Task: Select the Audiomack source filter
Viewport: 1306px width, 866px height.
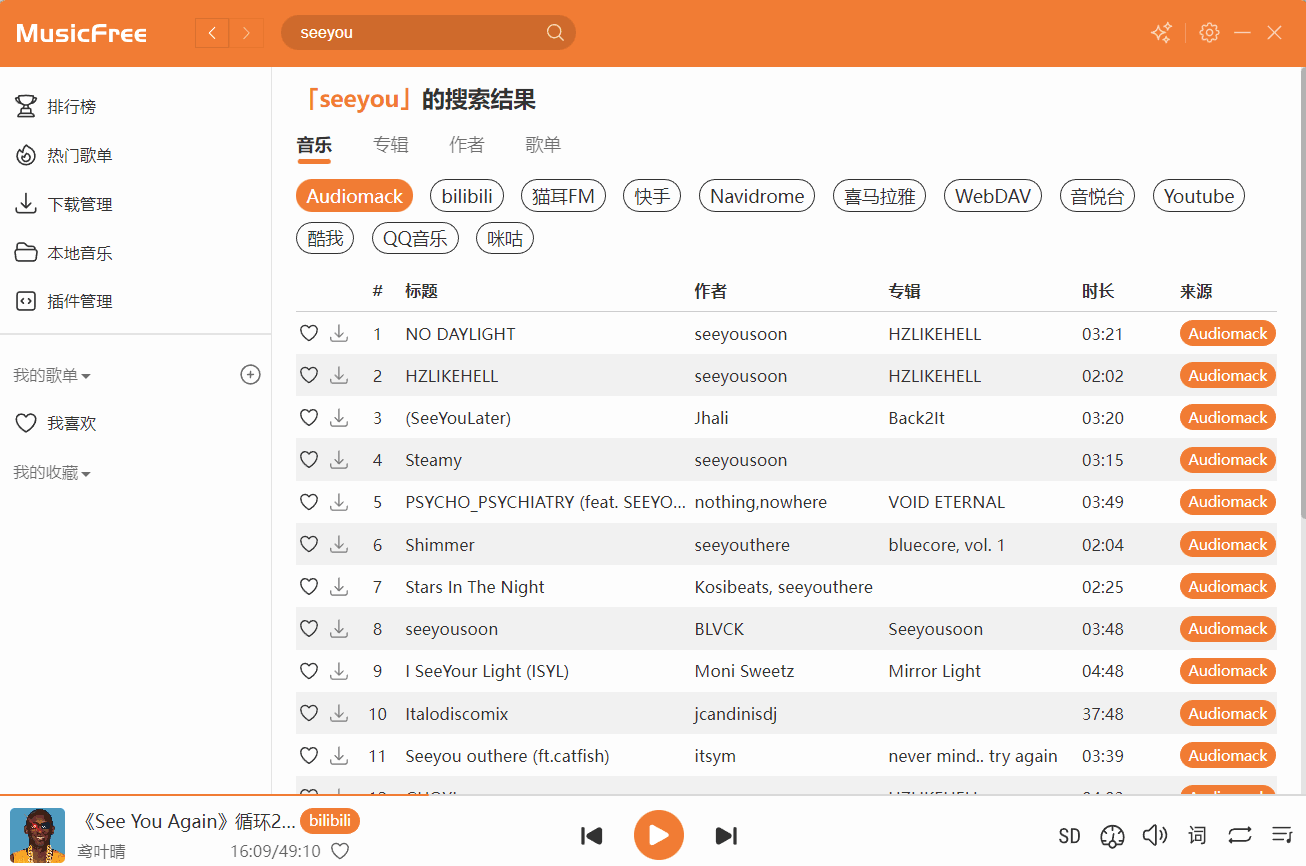Action: (x=355, y=196)
